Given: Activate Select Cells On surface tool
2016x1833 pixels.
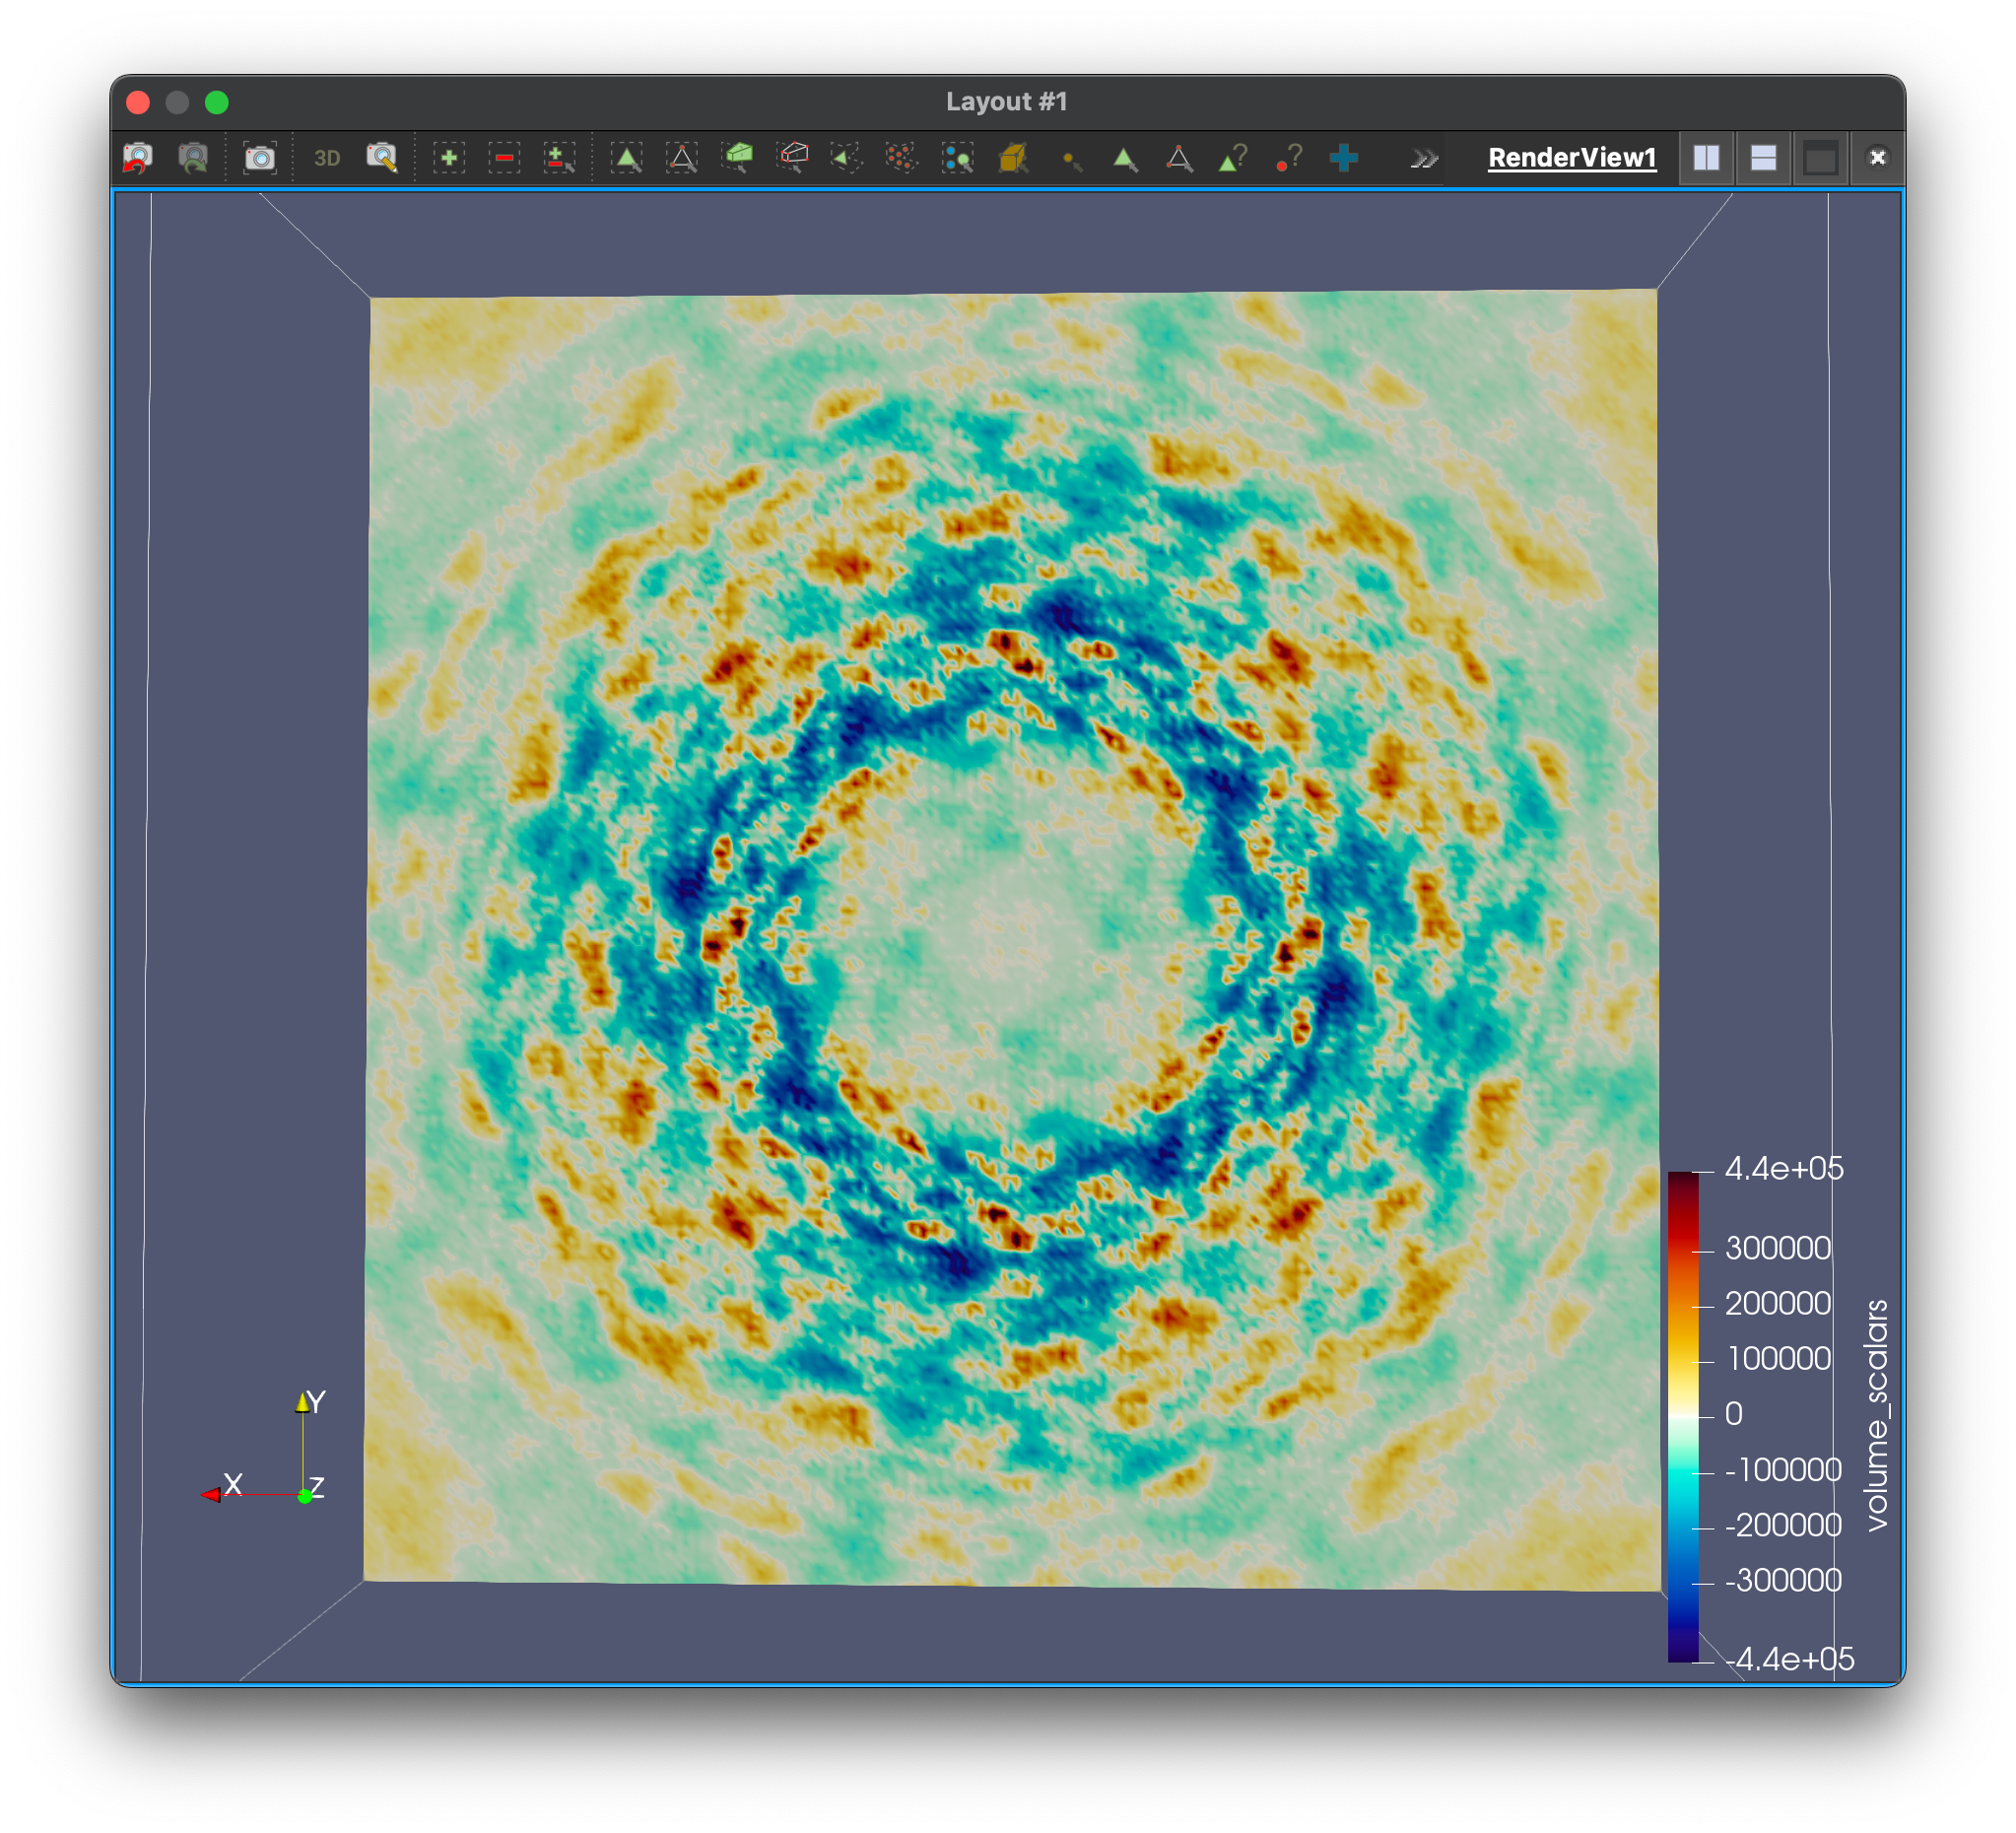Looking at the screenshot, I should coord(627,157).
